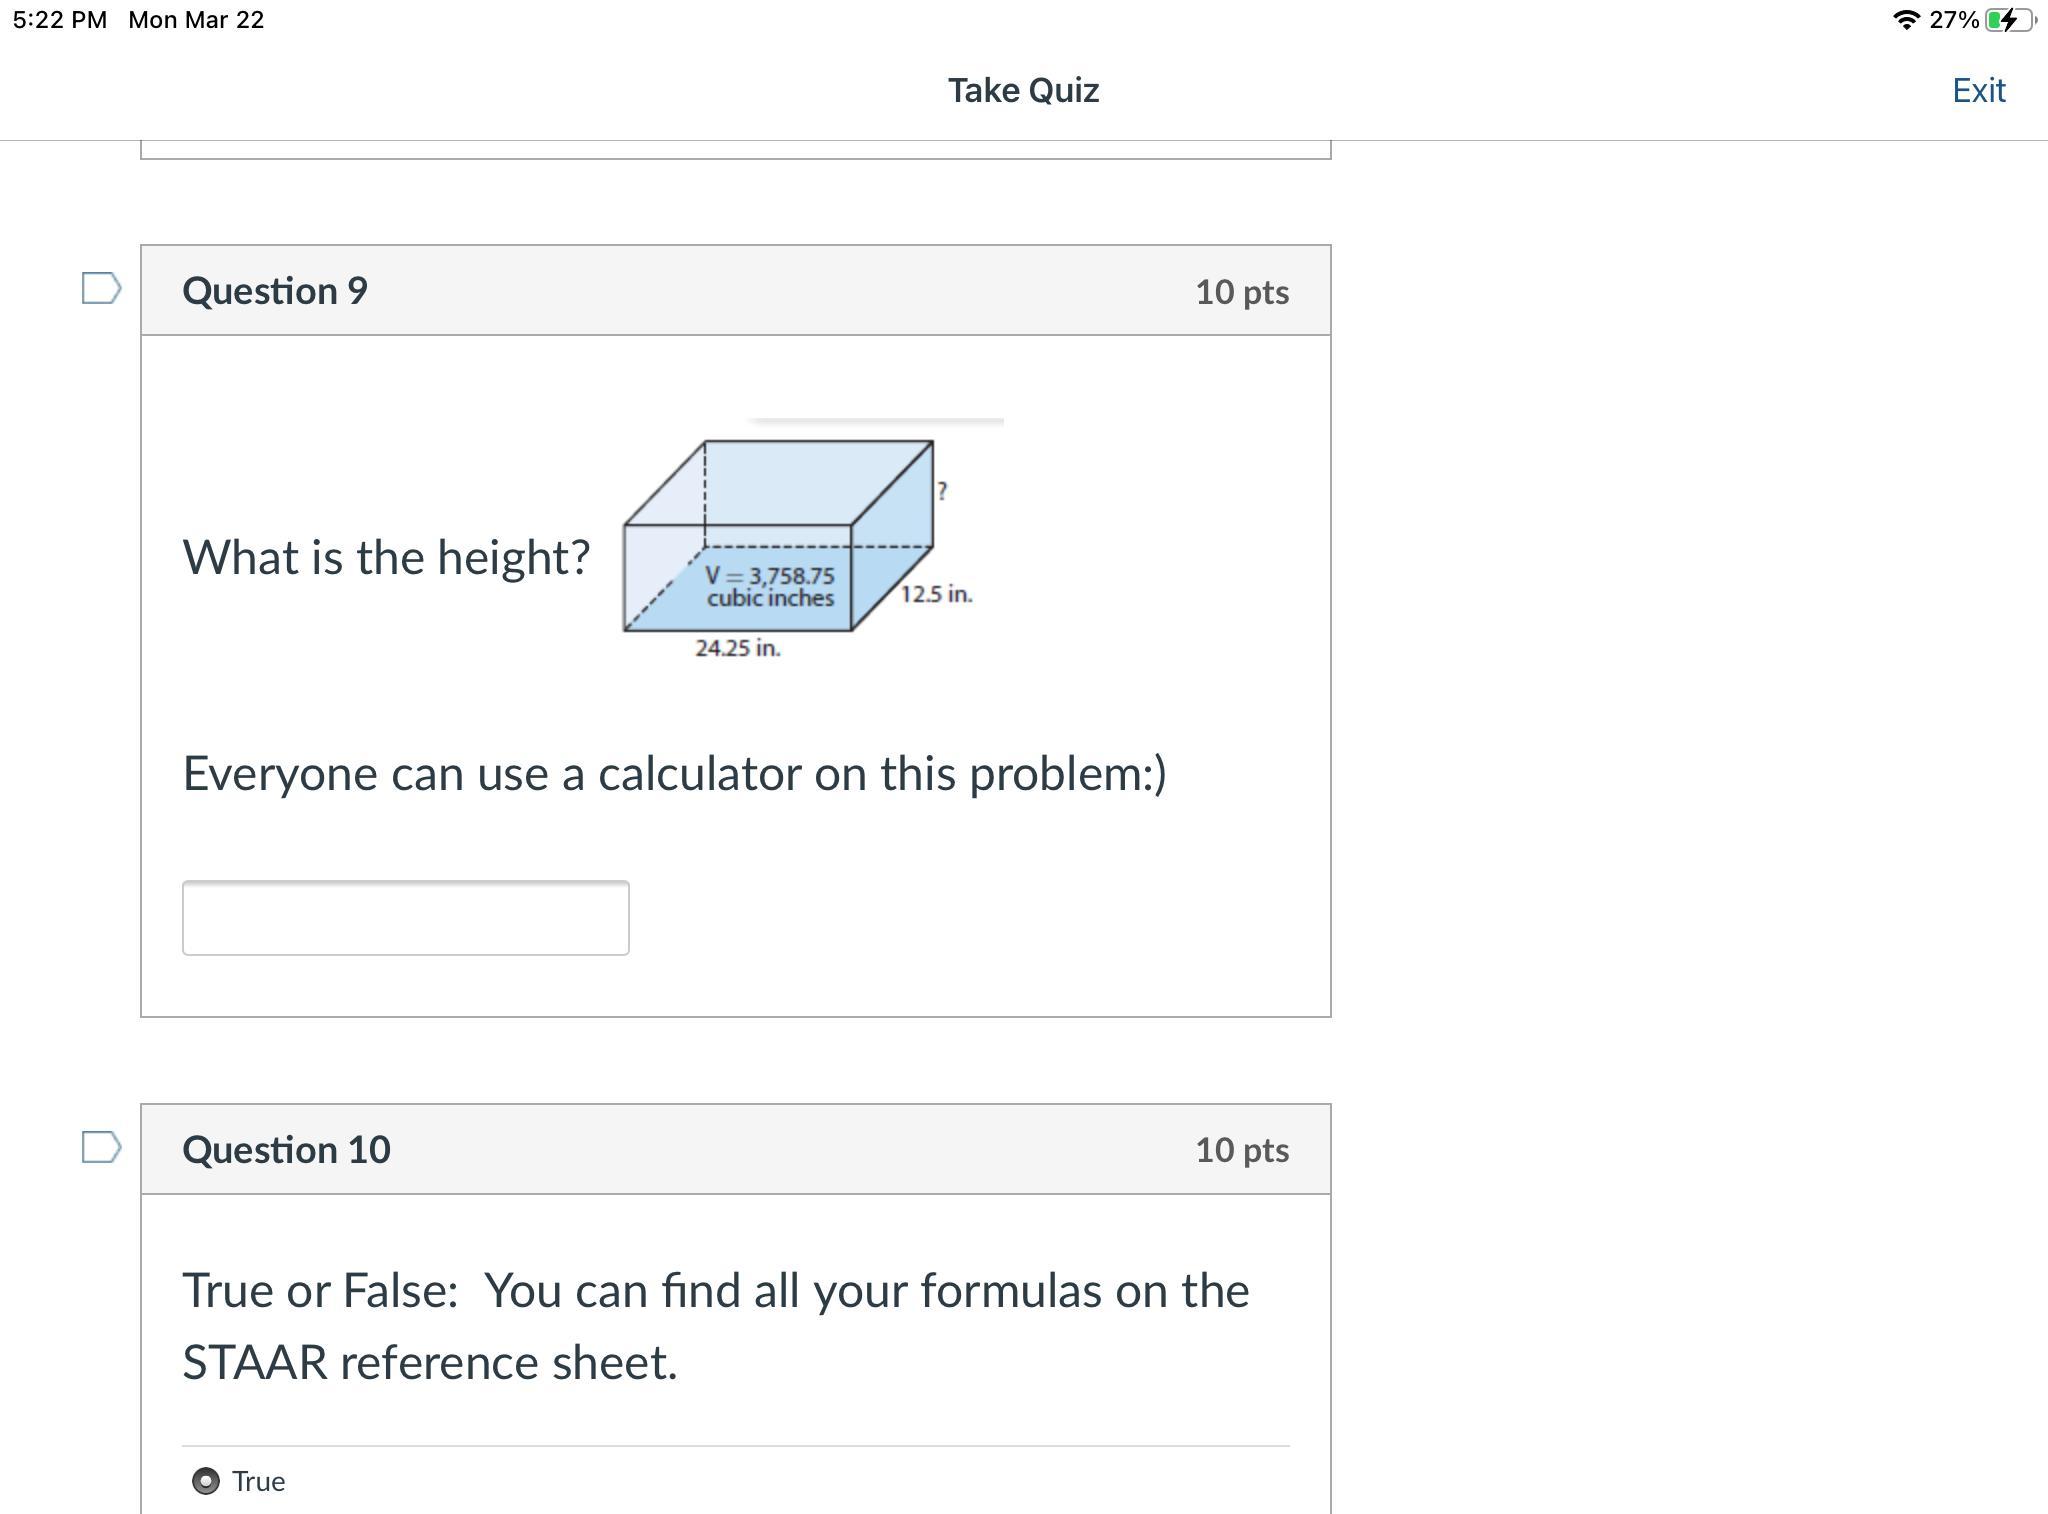Flag Question 9 with the bookmark icon
The height and width of the screenshot is (1514, 2048).
[x=101, y=289]
